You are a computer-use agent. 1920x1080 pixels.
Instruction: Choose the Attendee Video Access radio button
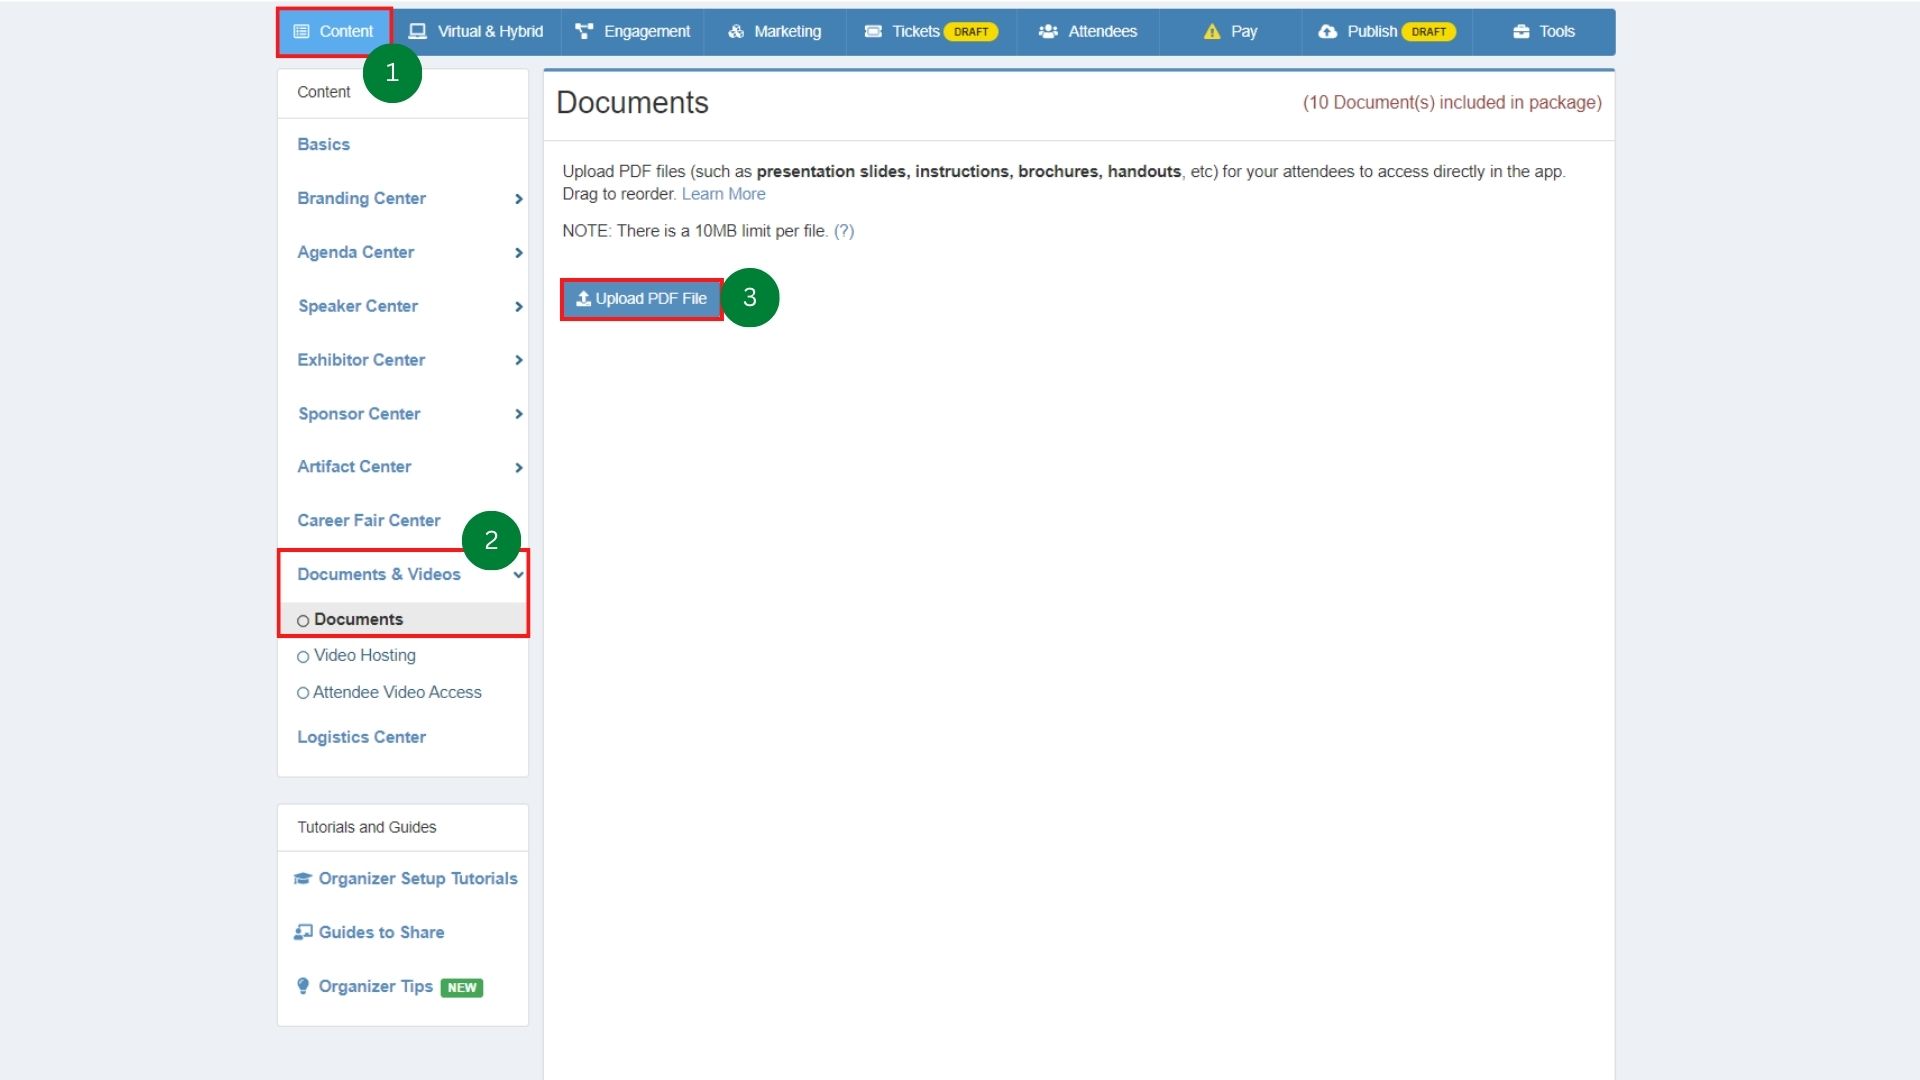click(303, 692)
